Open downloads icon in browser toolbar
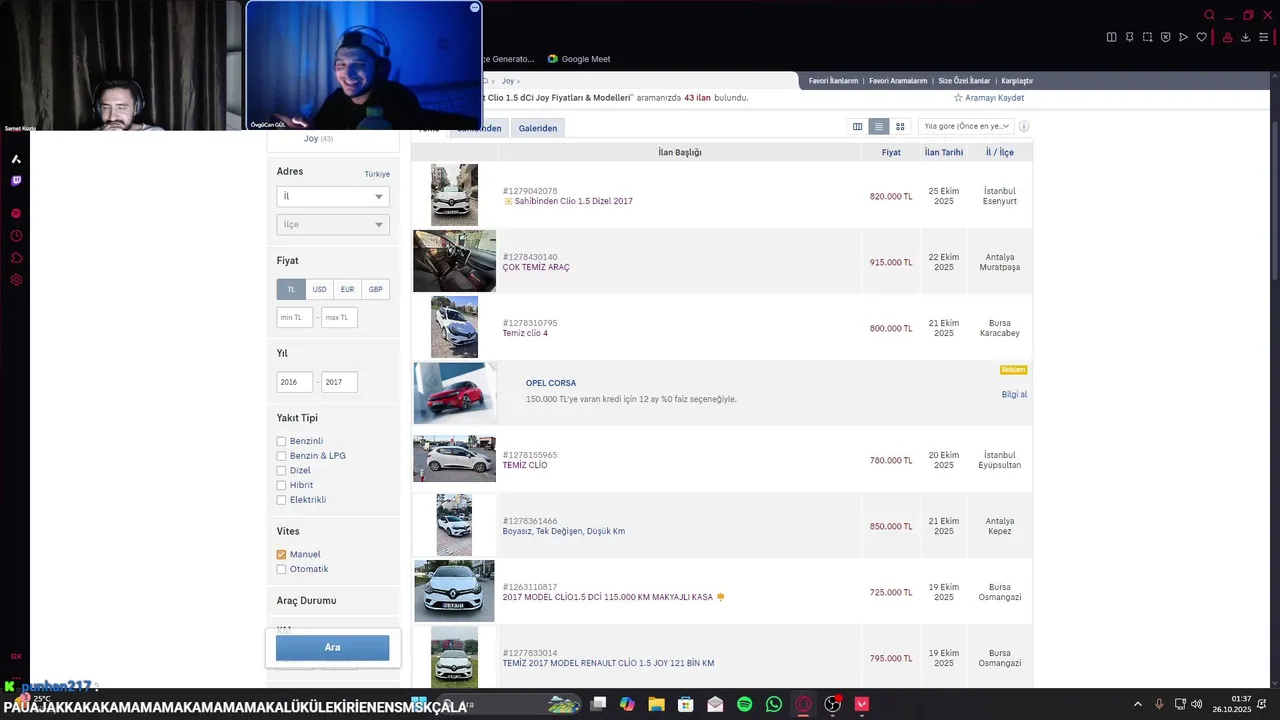 1245,37
